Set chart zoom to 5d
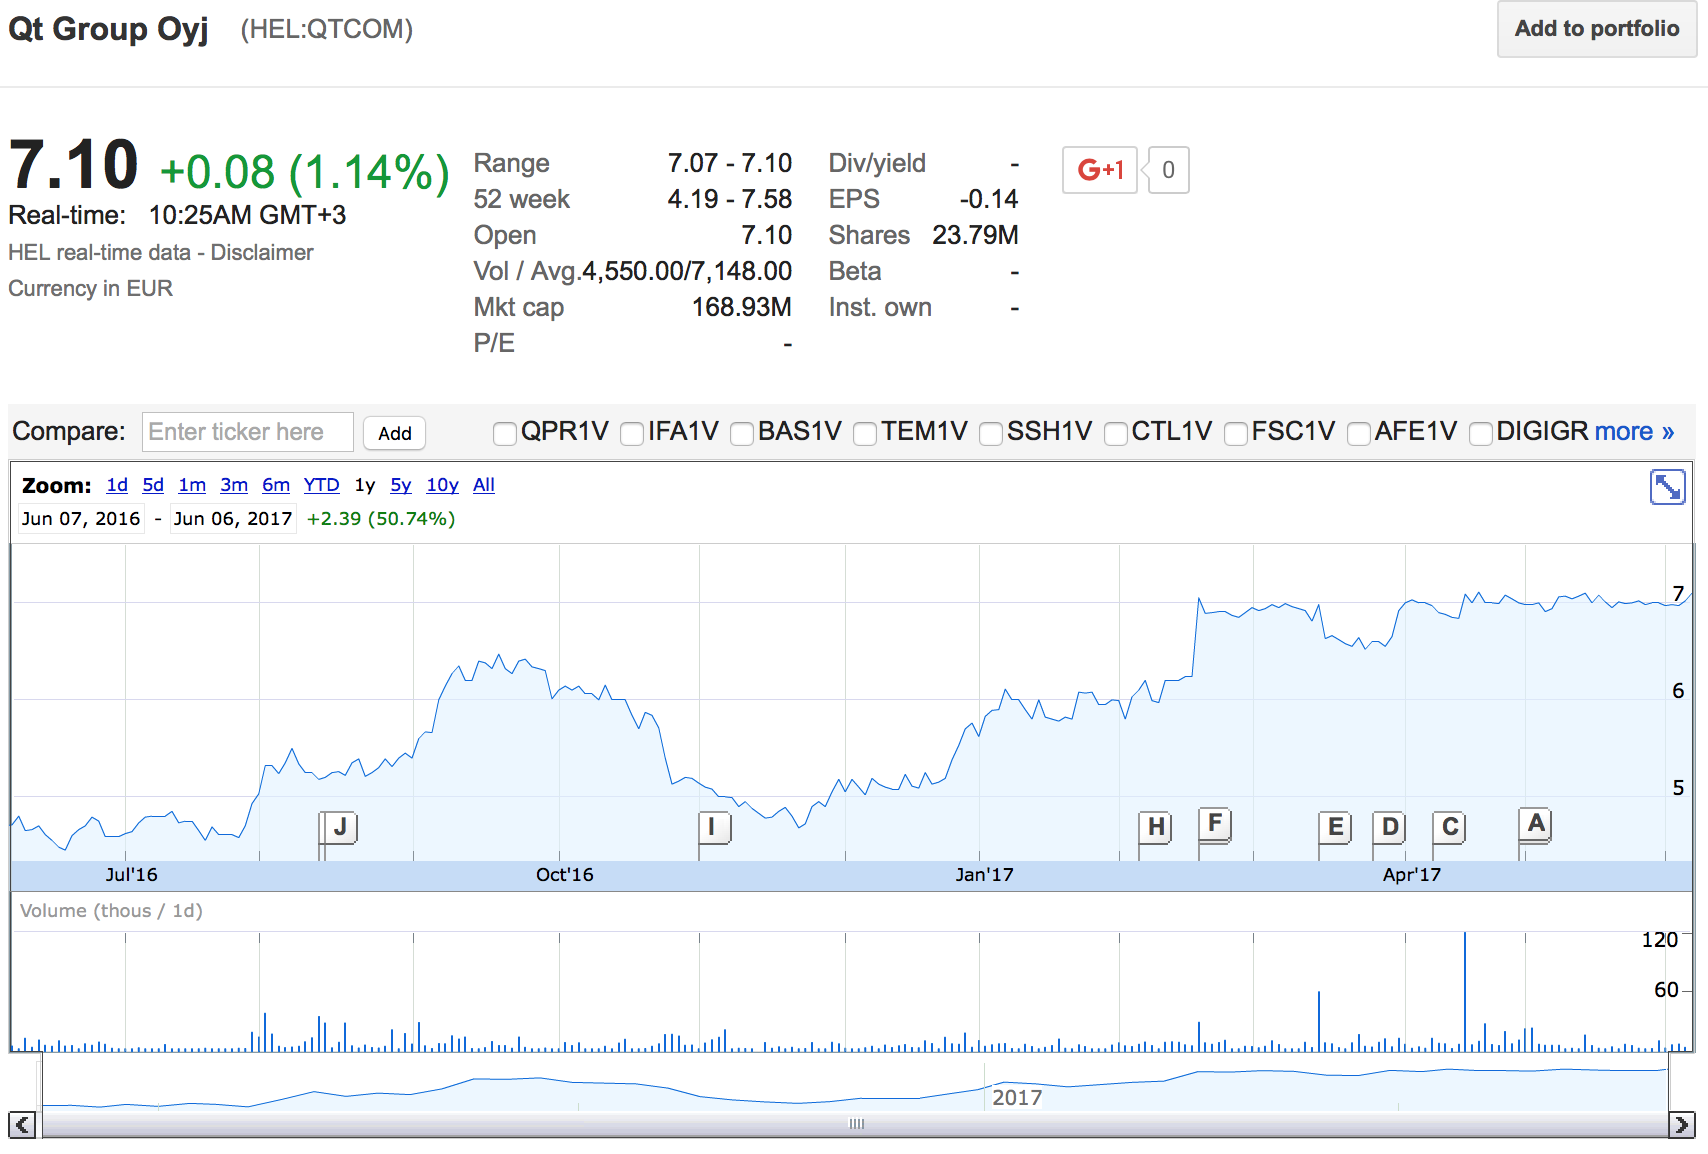 153,485
